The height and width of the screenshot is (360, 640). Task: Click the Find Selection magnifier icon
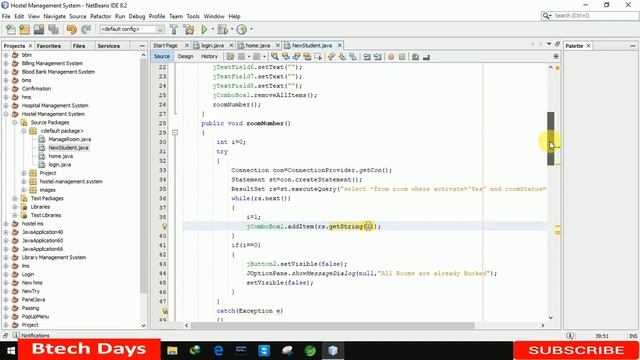click(275, 57)
